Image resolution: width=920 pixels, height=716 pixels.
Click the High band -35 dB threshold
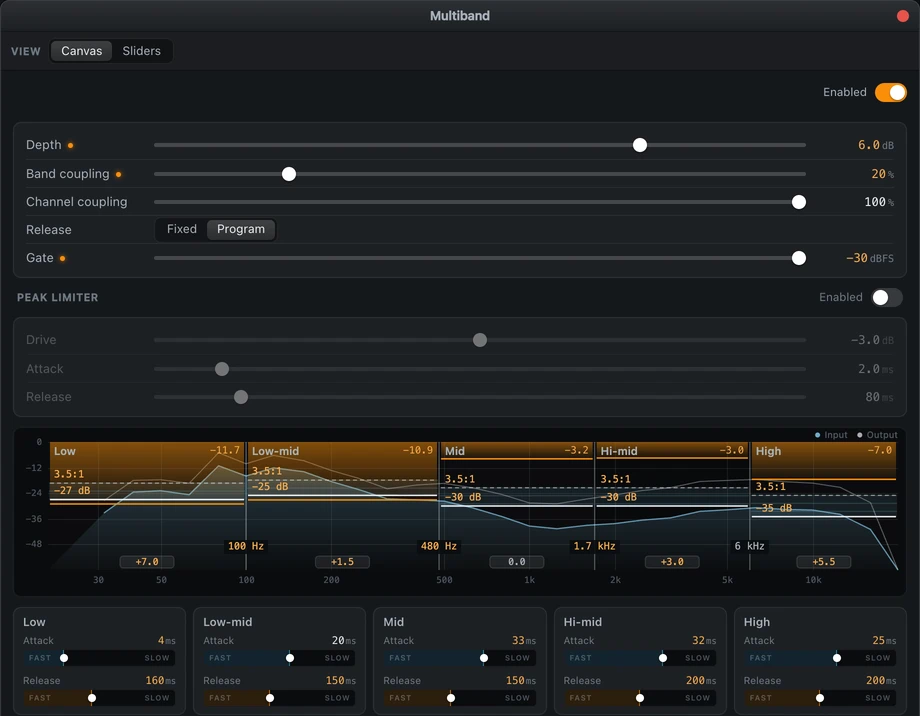[x=773, y=508]
